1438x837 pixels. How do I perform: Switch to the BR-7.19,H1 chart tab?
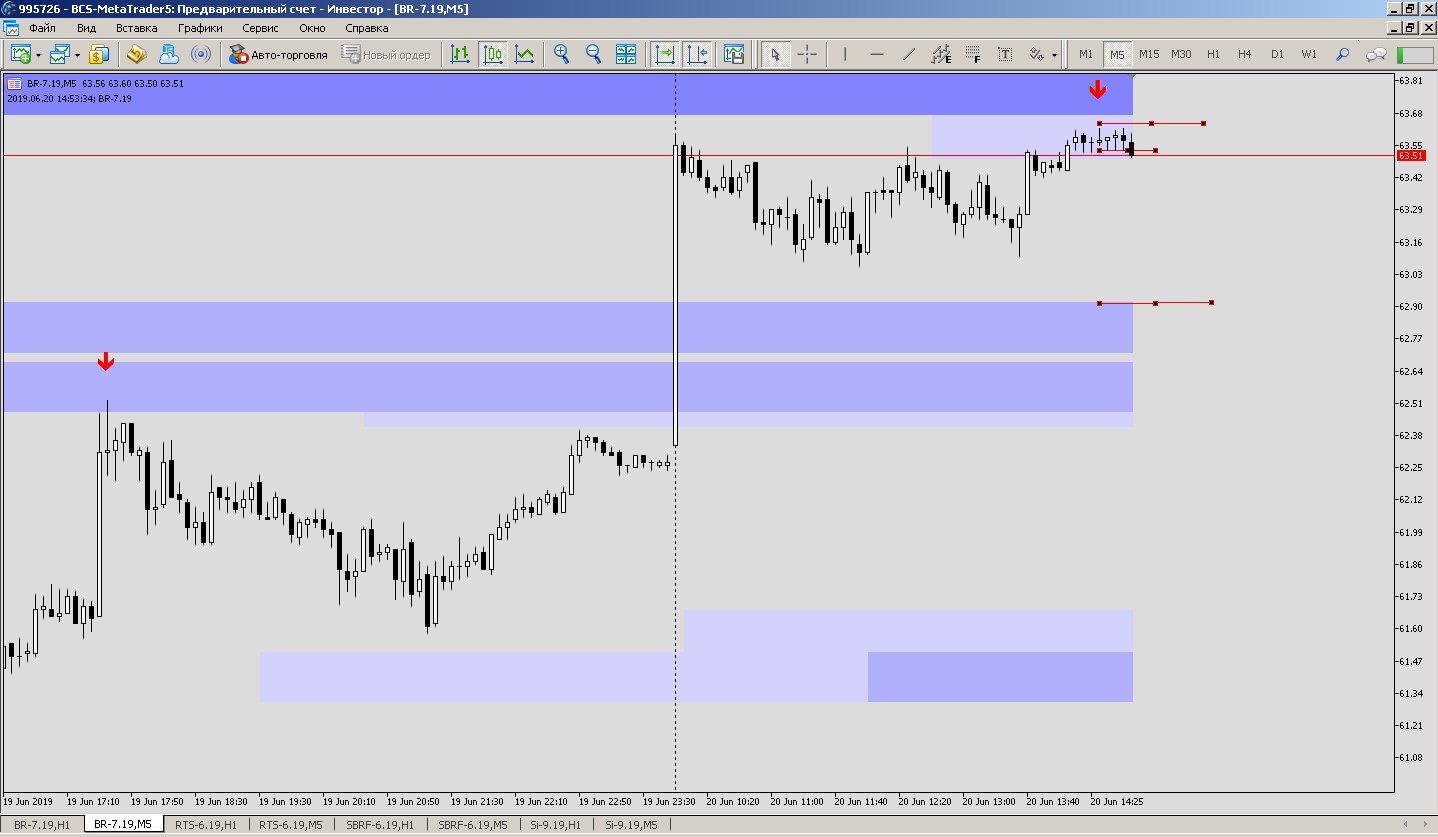pyautogui.click(x=42, y=825)
